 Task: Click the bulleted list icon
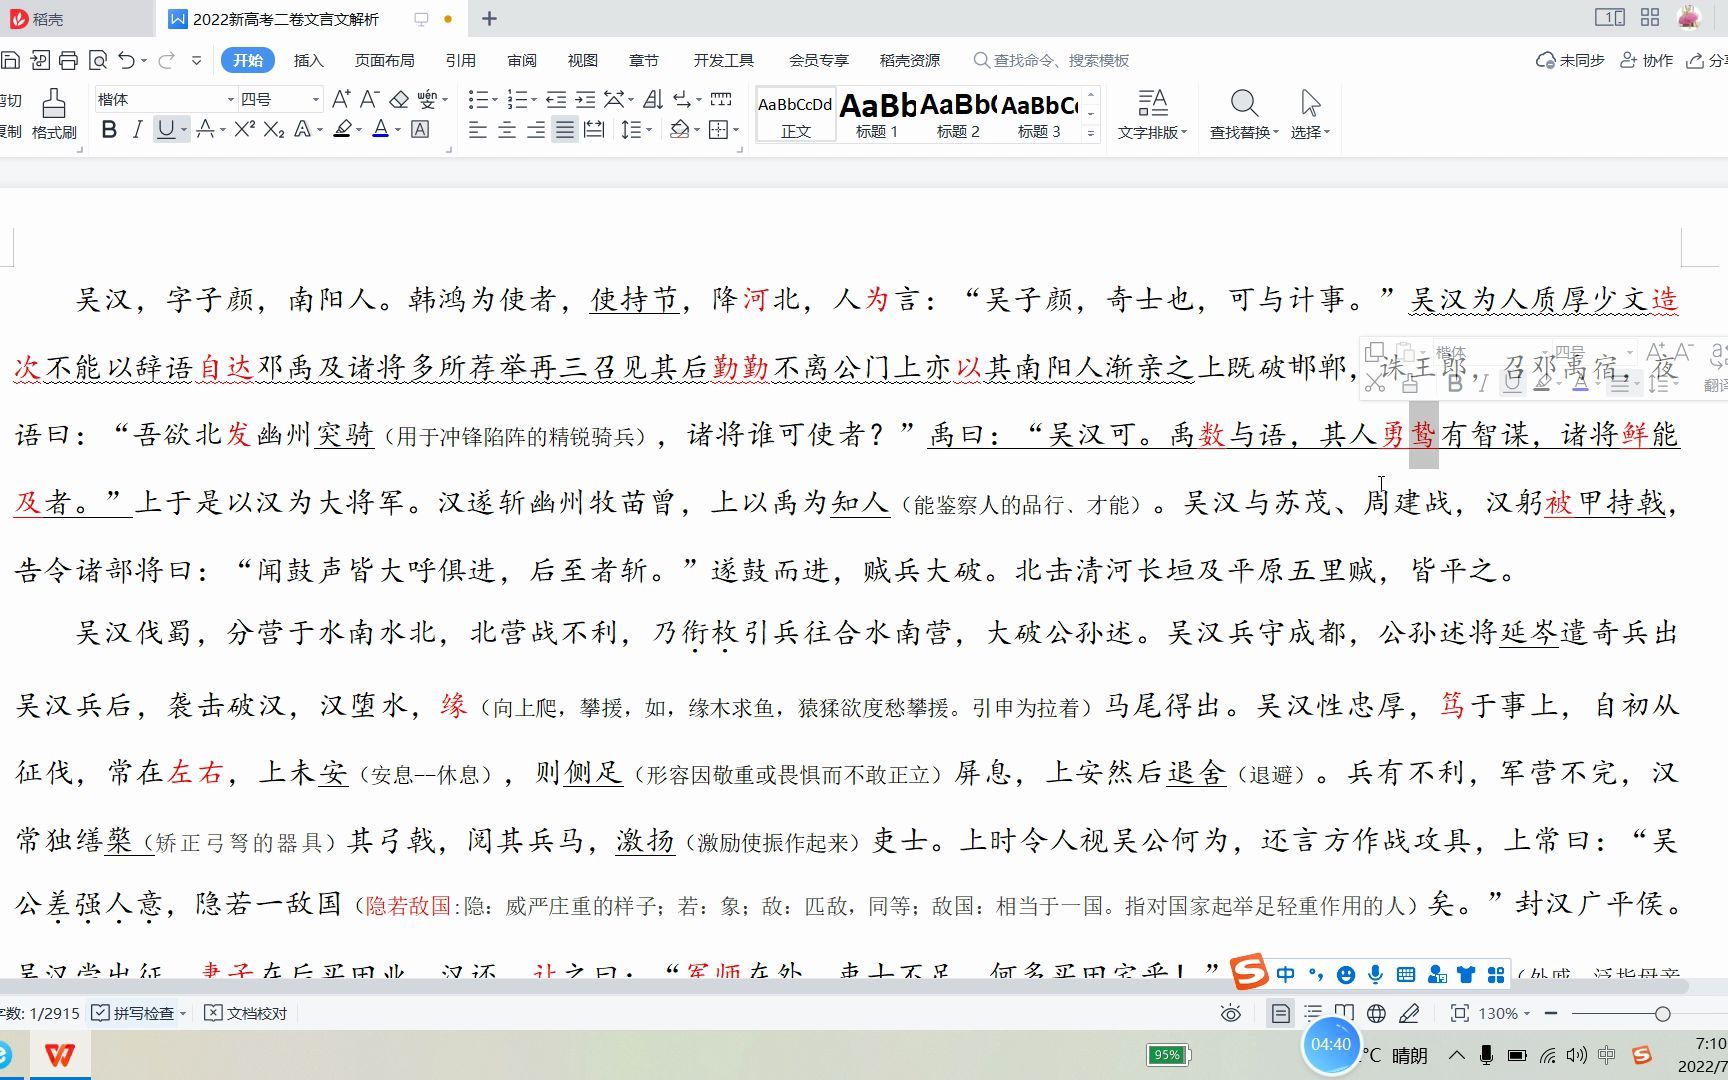click(x=478, y=99)
